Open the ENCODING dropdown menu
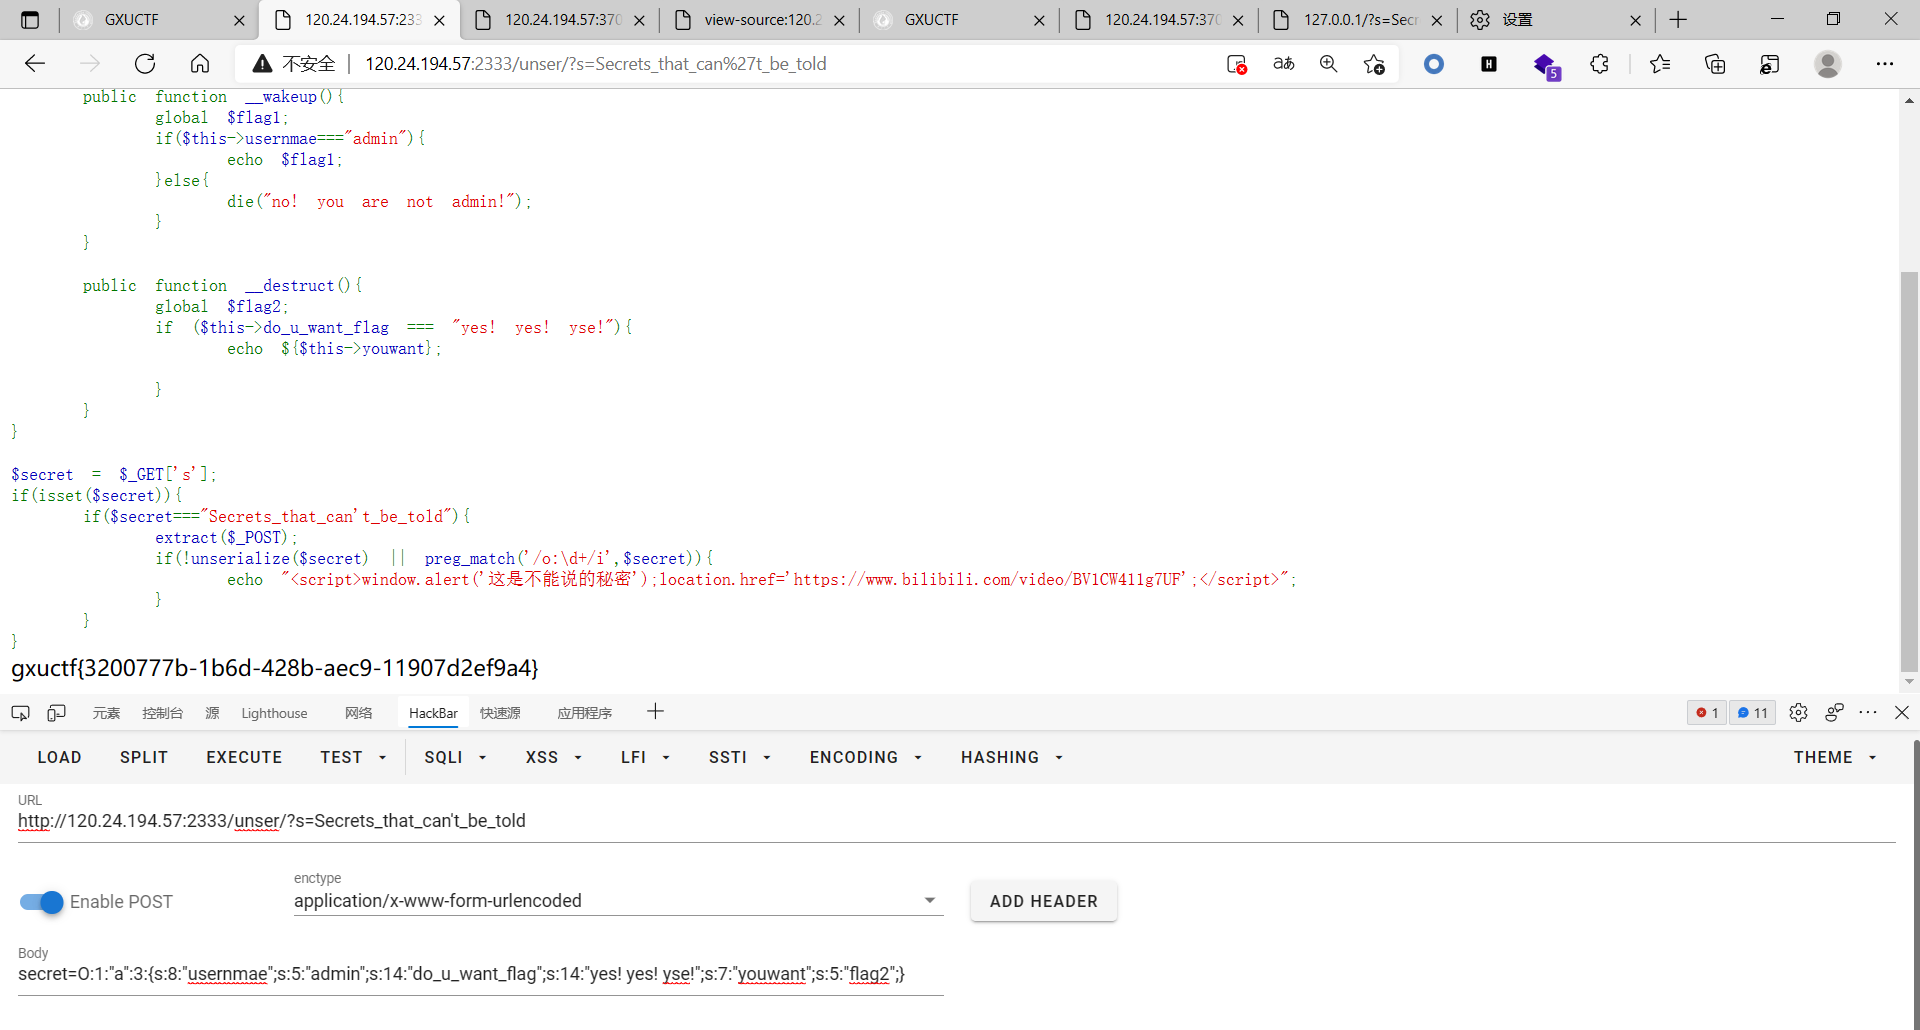Viewport: 1920px width, 1030px height. tap(865, 758)
